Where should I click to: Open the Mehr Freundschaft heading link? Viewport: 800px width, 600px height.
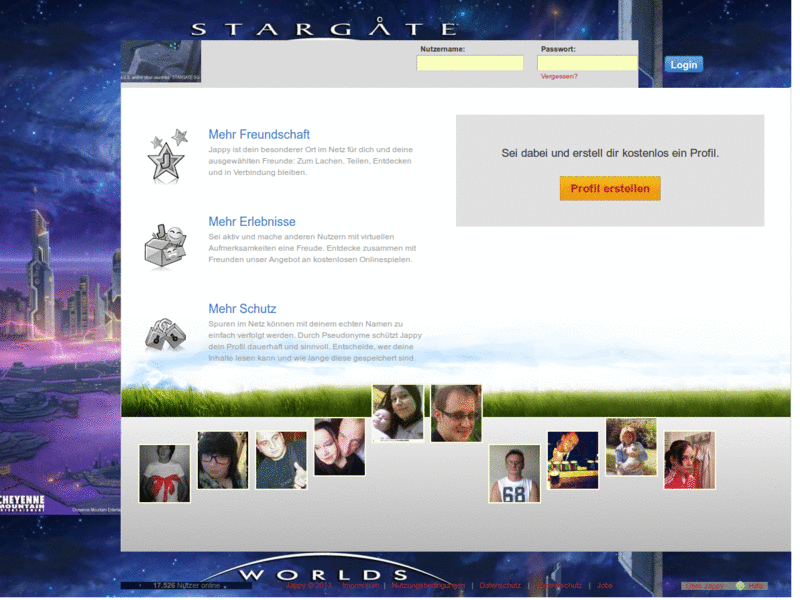(x=259, y=134)
